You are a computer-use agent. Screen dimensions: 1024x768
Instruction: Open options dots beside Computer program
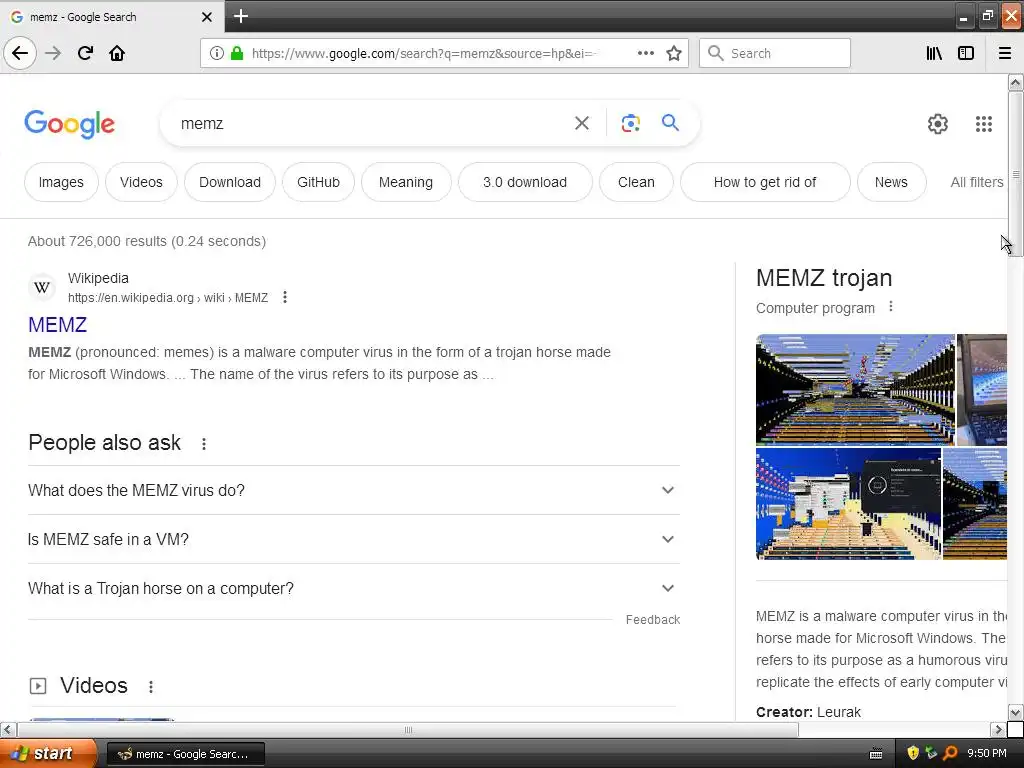(891, 306)
